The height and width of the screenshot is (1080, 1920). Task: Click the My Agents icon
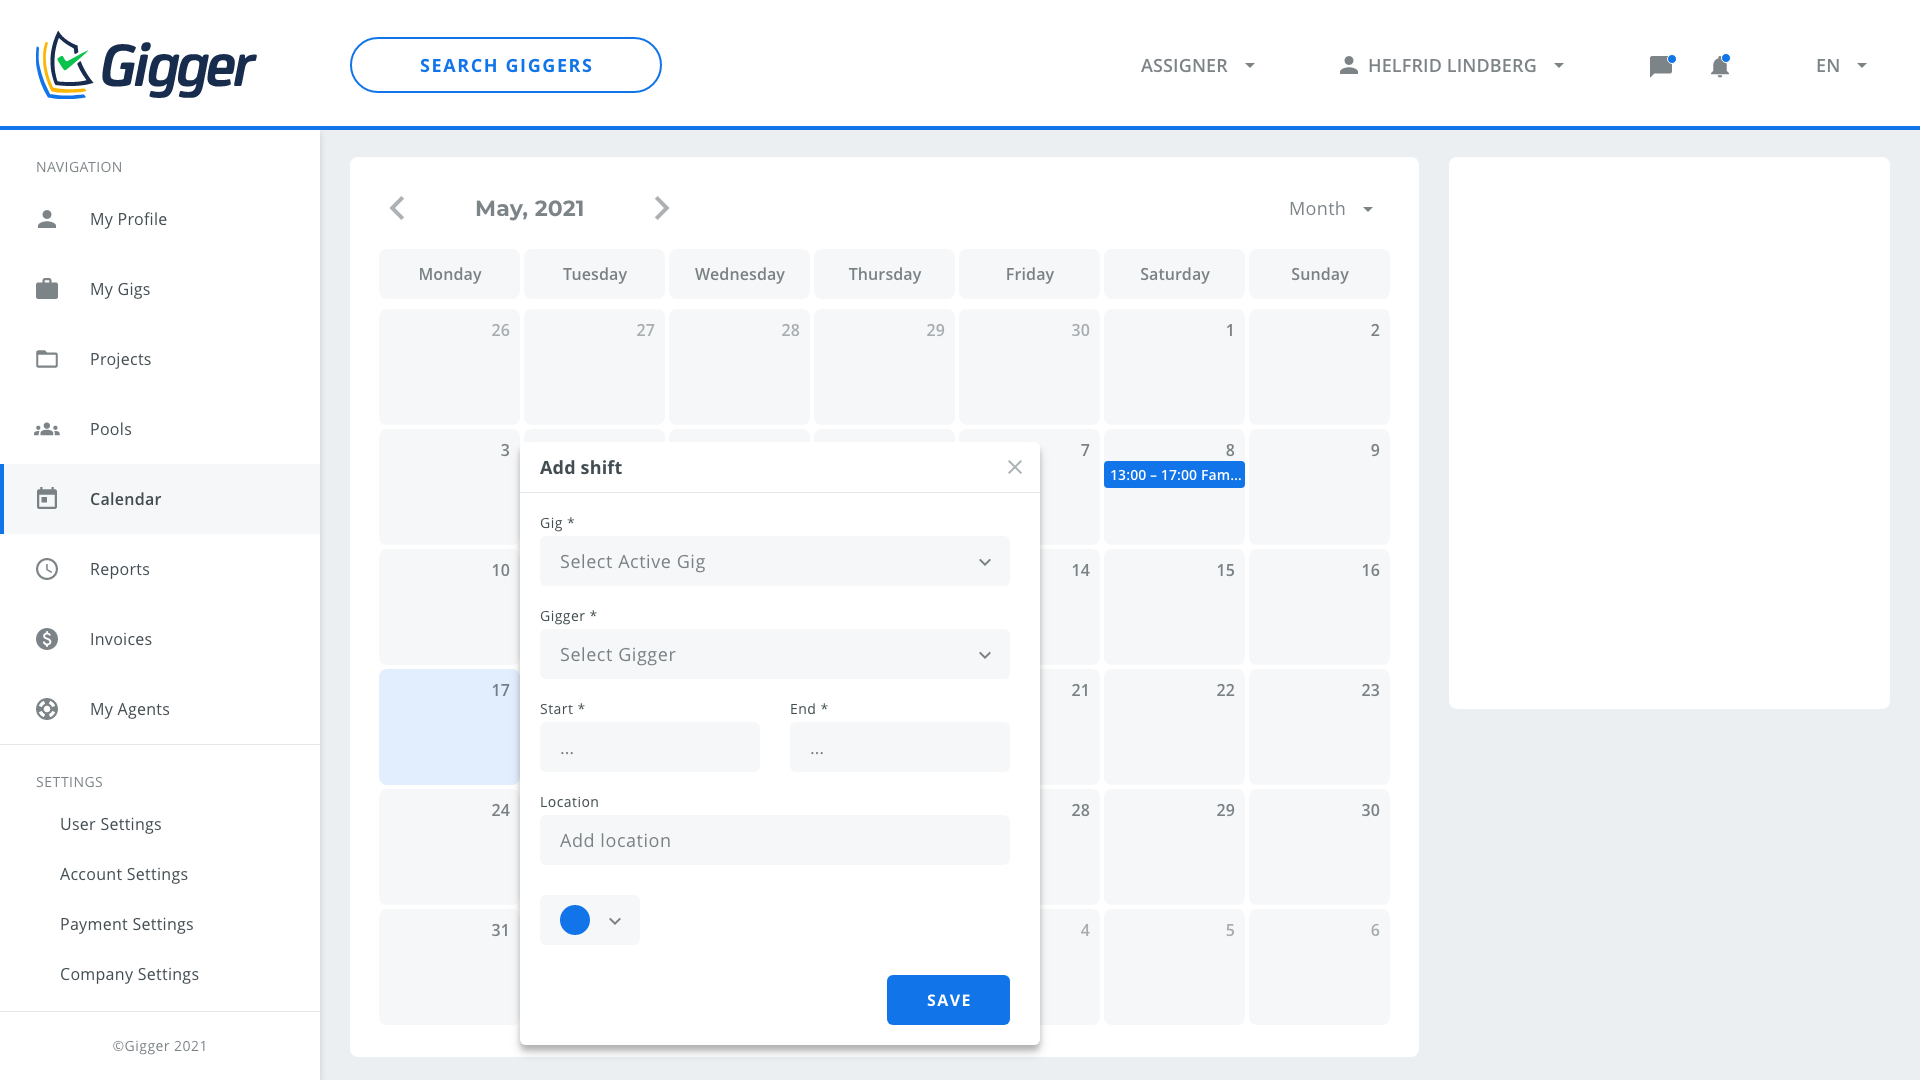click(x=47, y=709)
